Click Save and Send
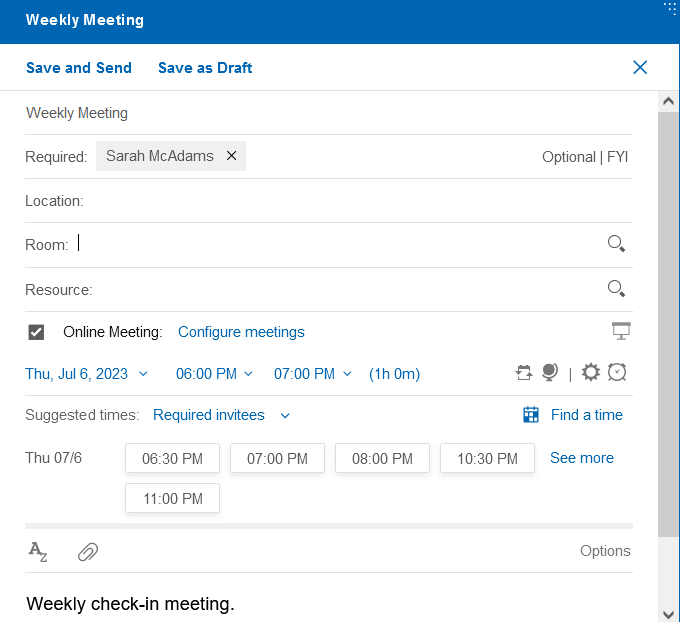The width and height of the screenshot is (680, 622). [x=78, y=68]
